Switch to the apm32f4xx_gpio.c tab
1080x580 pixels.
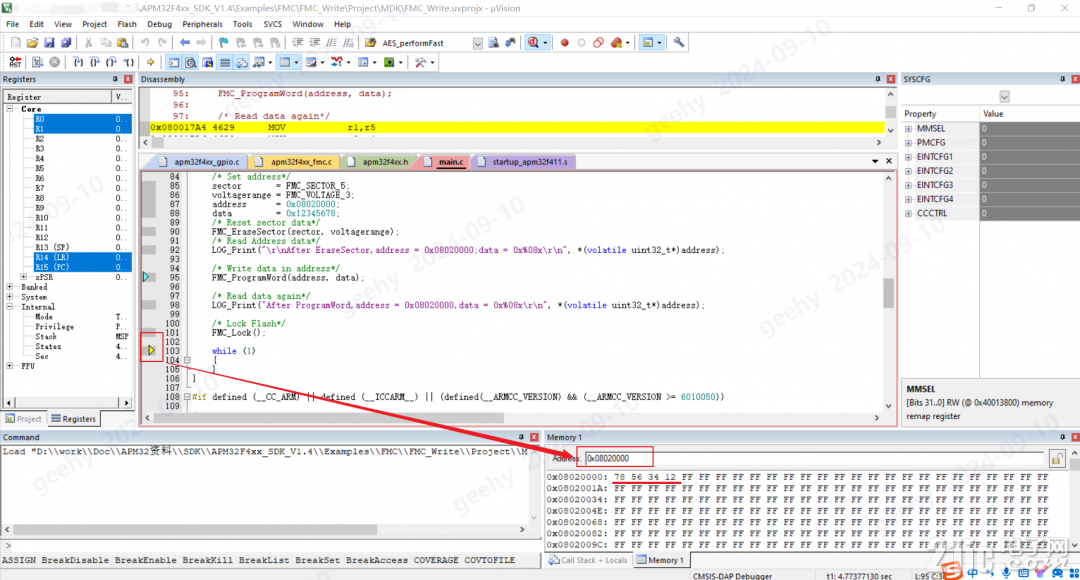[200, 162]
